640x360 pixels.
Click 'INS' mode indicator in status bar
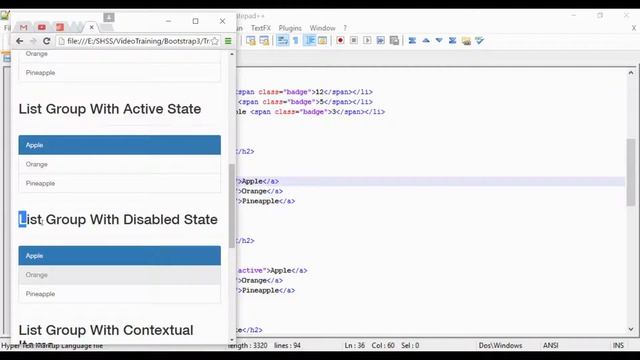(618, 345)
